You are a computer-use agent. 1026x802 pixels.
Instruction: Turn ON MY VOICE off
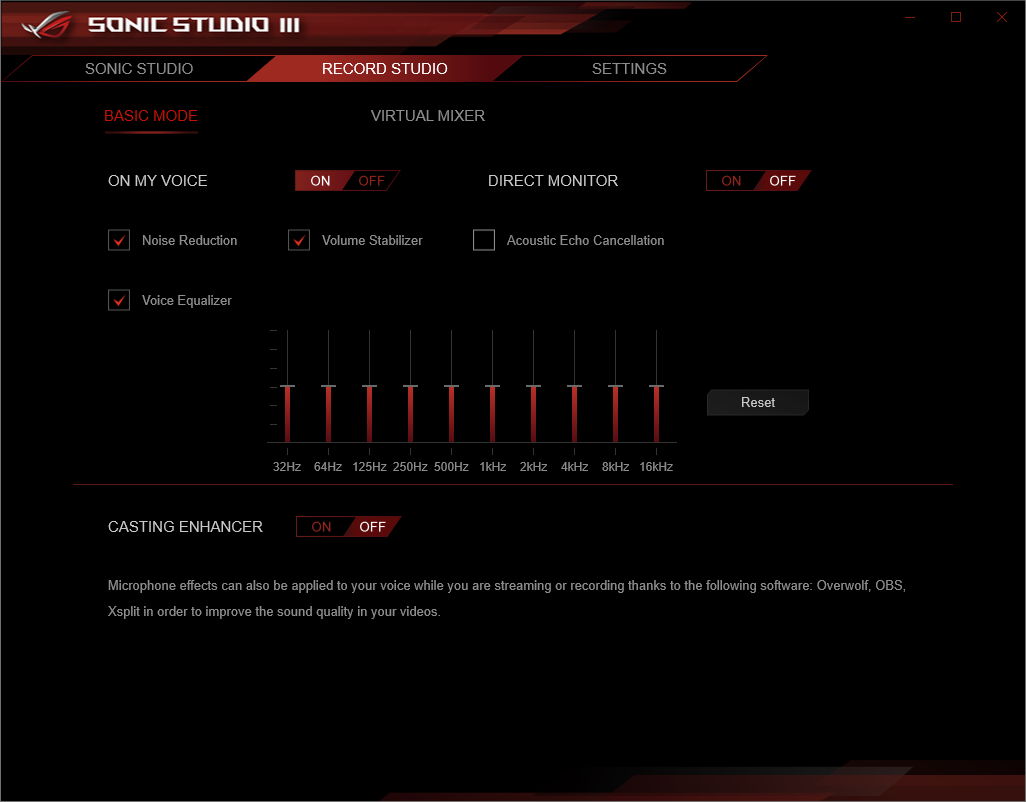[370, 180]
